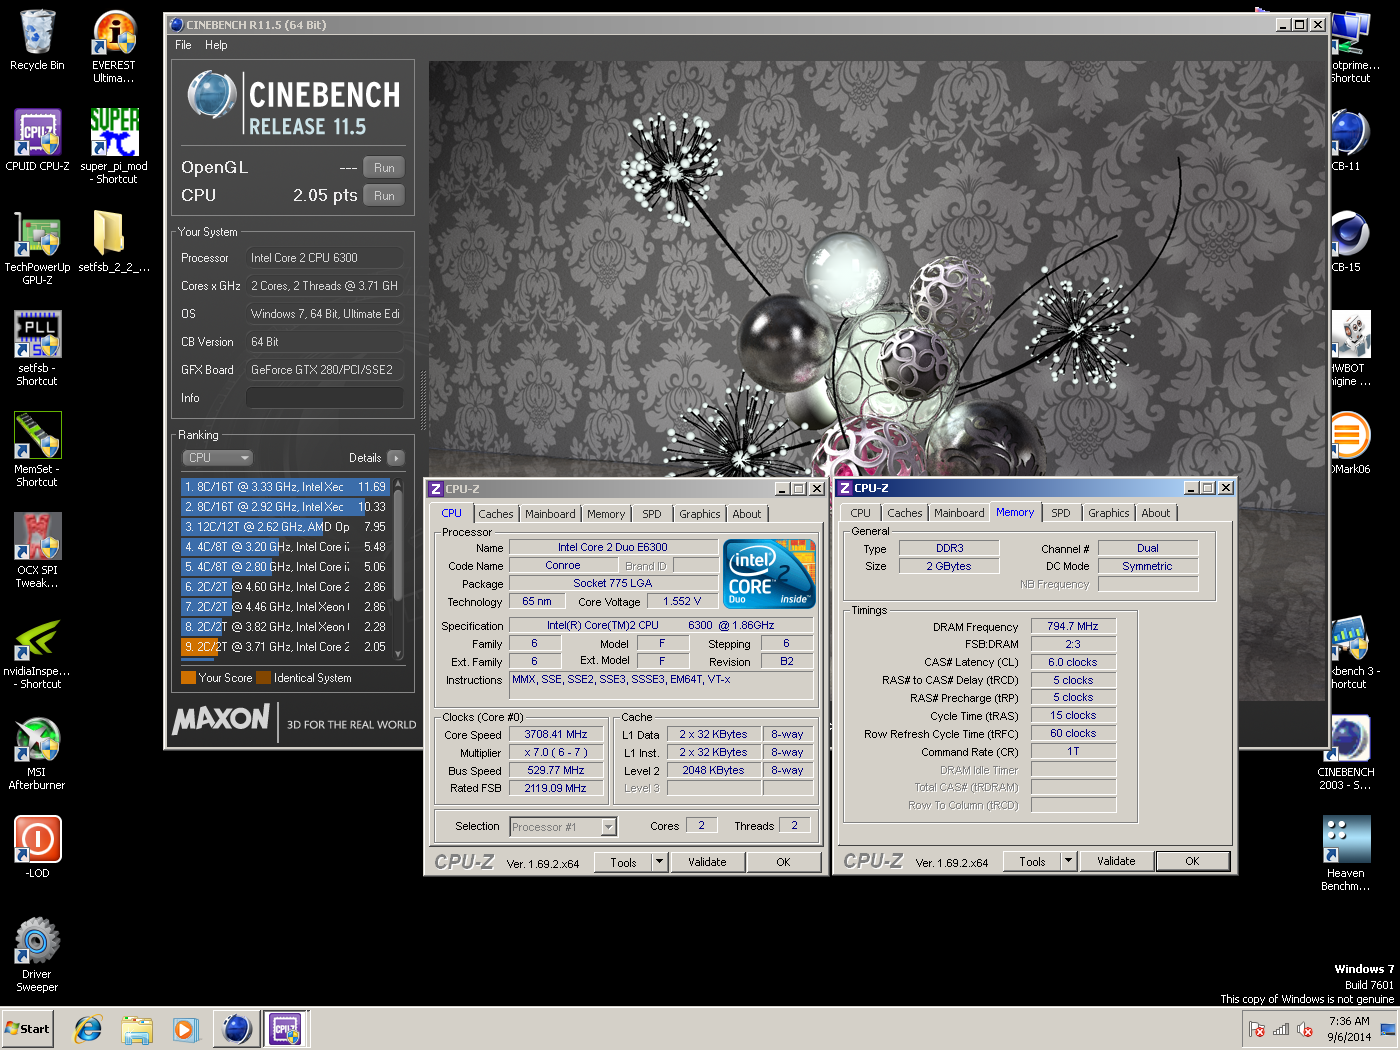Click the DRAM Frequency 794.7 MHz value
This screenshot has width=1400, height=1050.
coord(1072,626)
